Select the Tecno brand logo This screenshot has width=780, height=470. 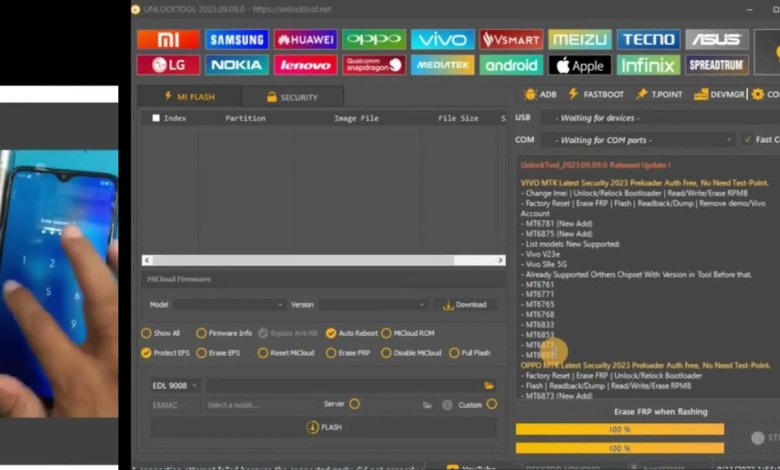(x=648, y=39)
